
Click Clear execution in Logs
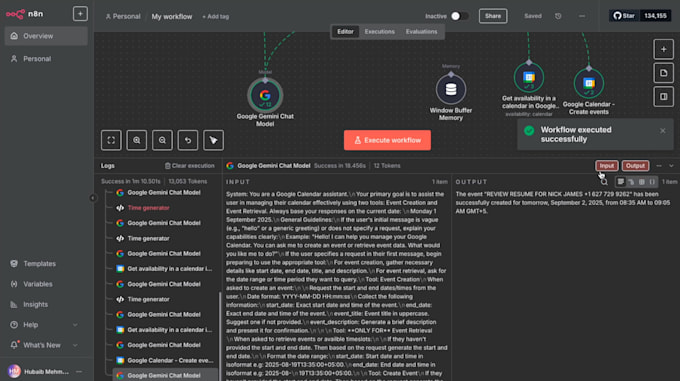pos(190,166)
